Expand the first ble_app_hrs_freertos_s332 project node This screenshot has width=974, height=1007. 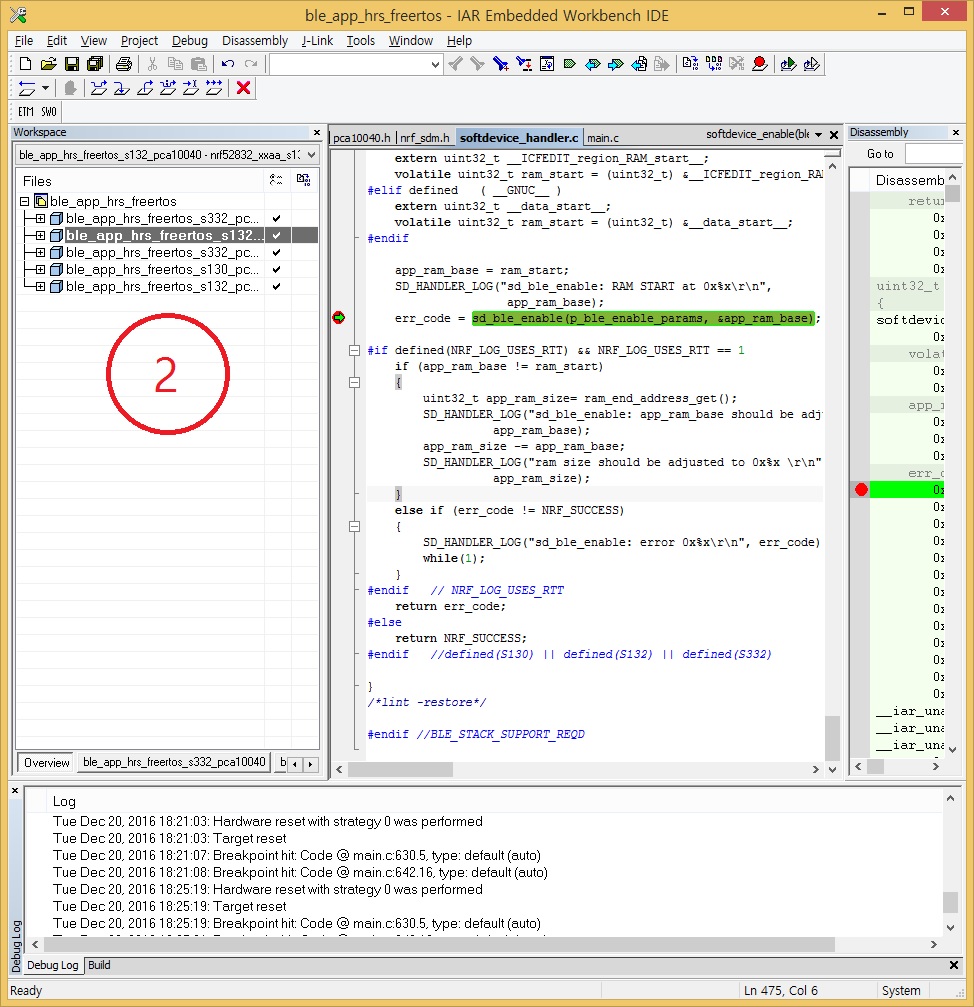(40, 218)
